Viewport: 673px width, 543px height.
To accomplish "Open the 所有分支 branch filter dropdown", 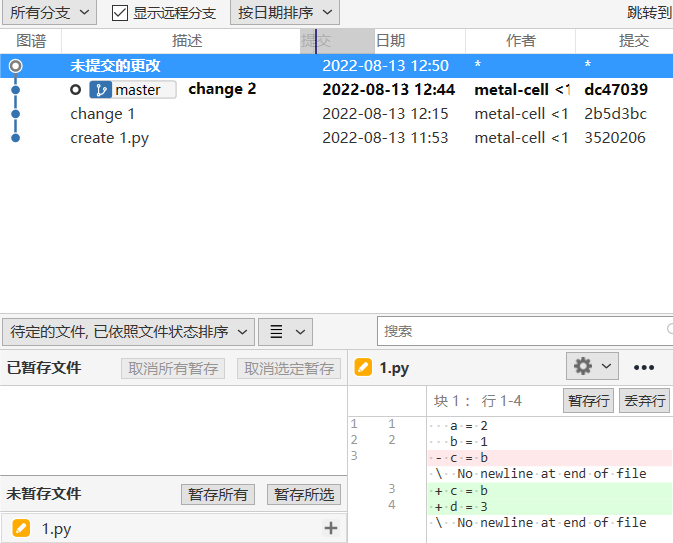I will (x=49, y=12).
